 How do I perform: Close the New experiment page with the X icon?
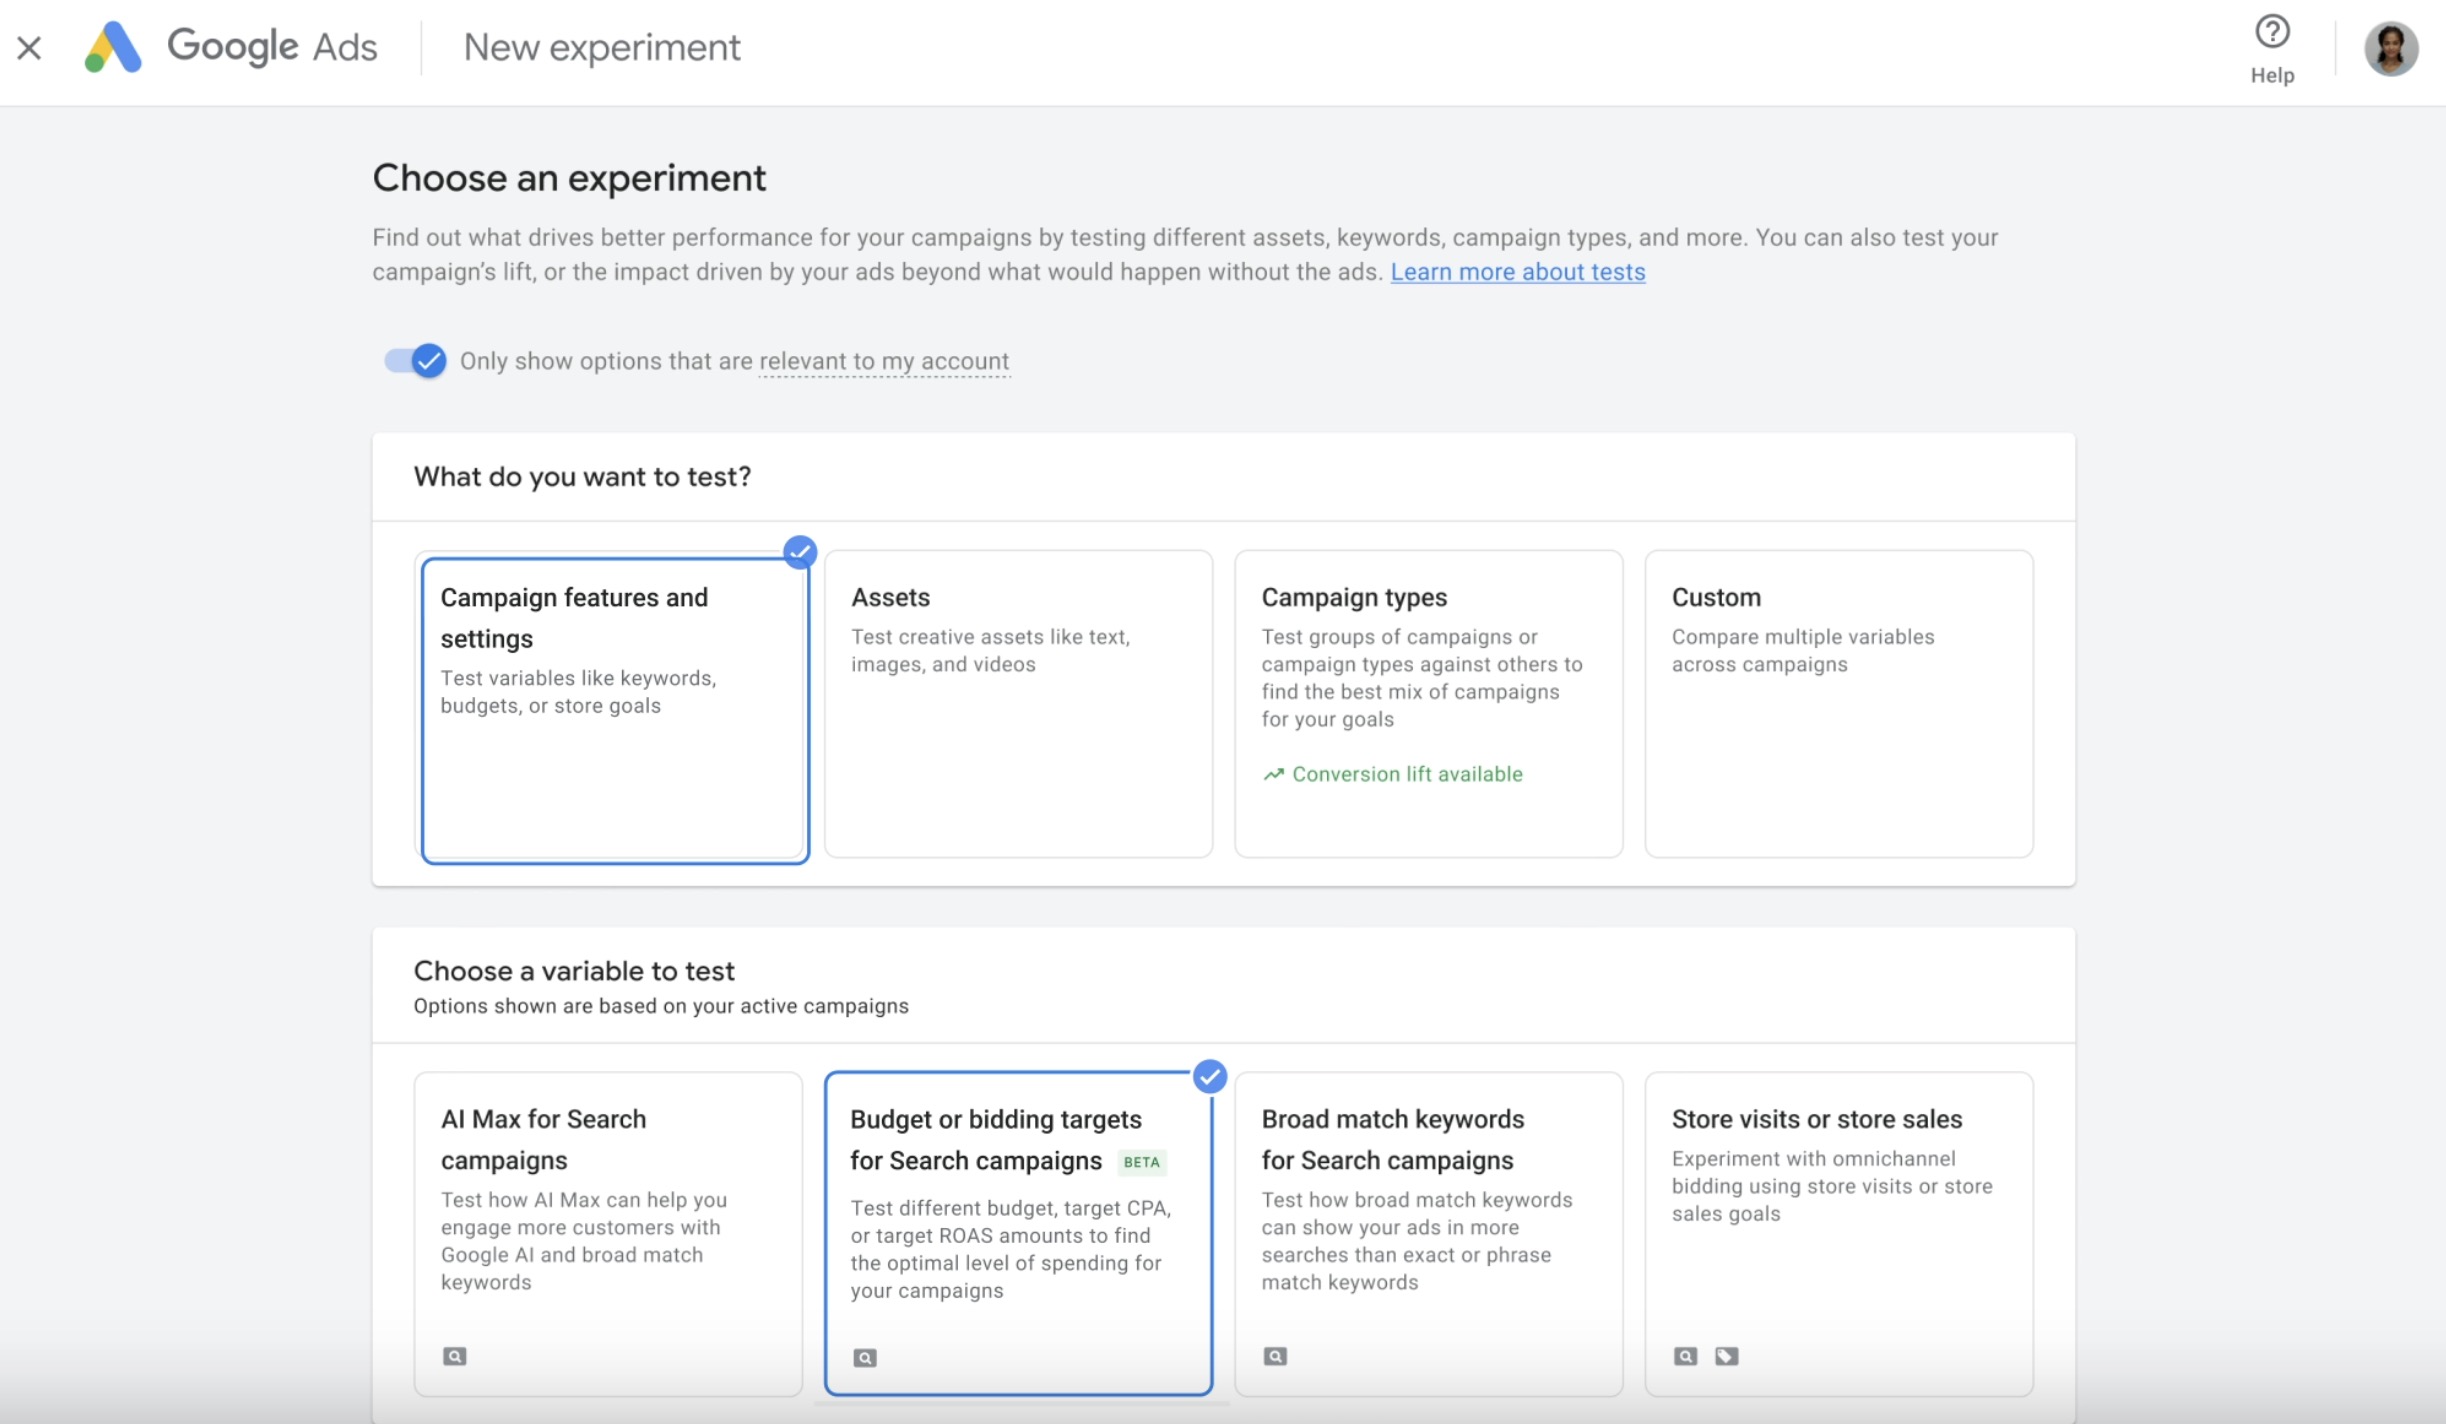[29, 47]
